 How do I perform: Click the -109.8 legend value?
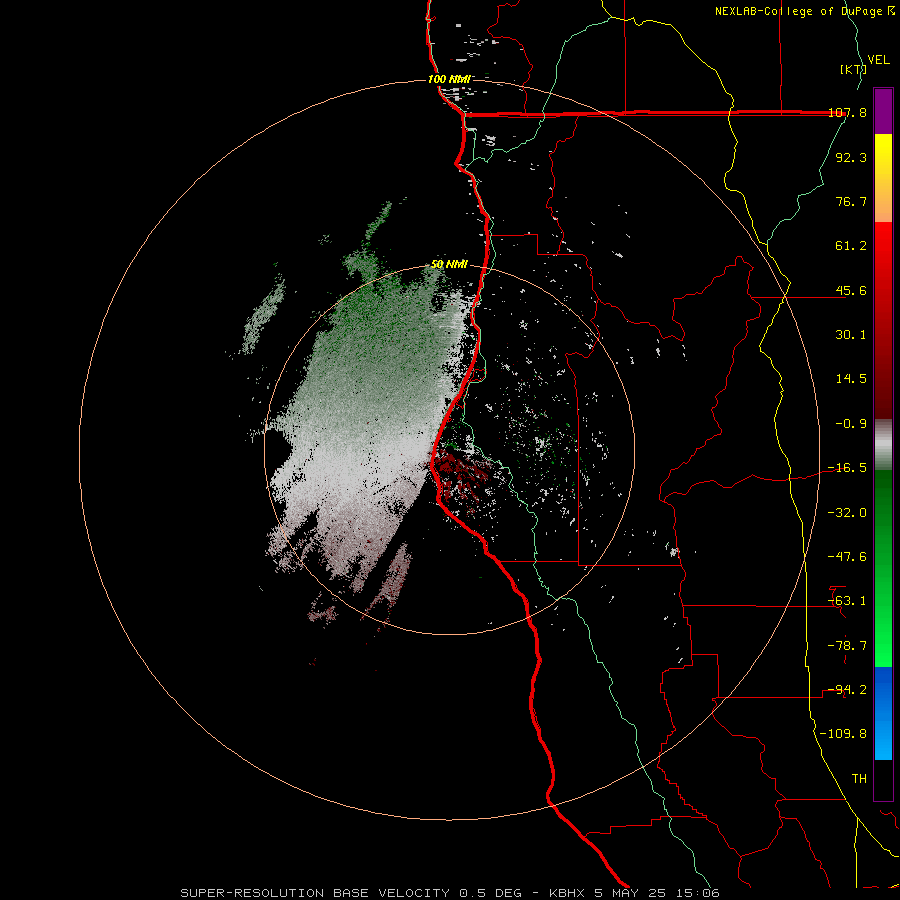(x=843, y=734)
